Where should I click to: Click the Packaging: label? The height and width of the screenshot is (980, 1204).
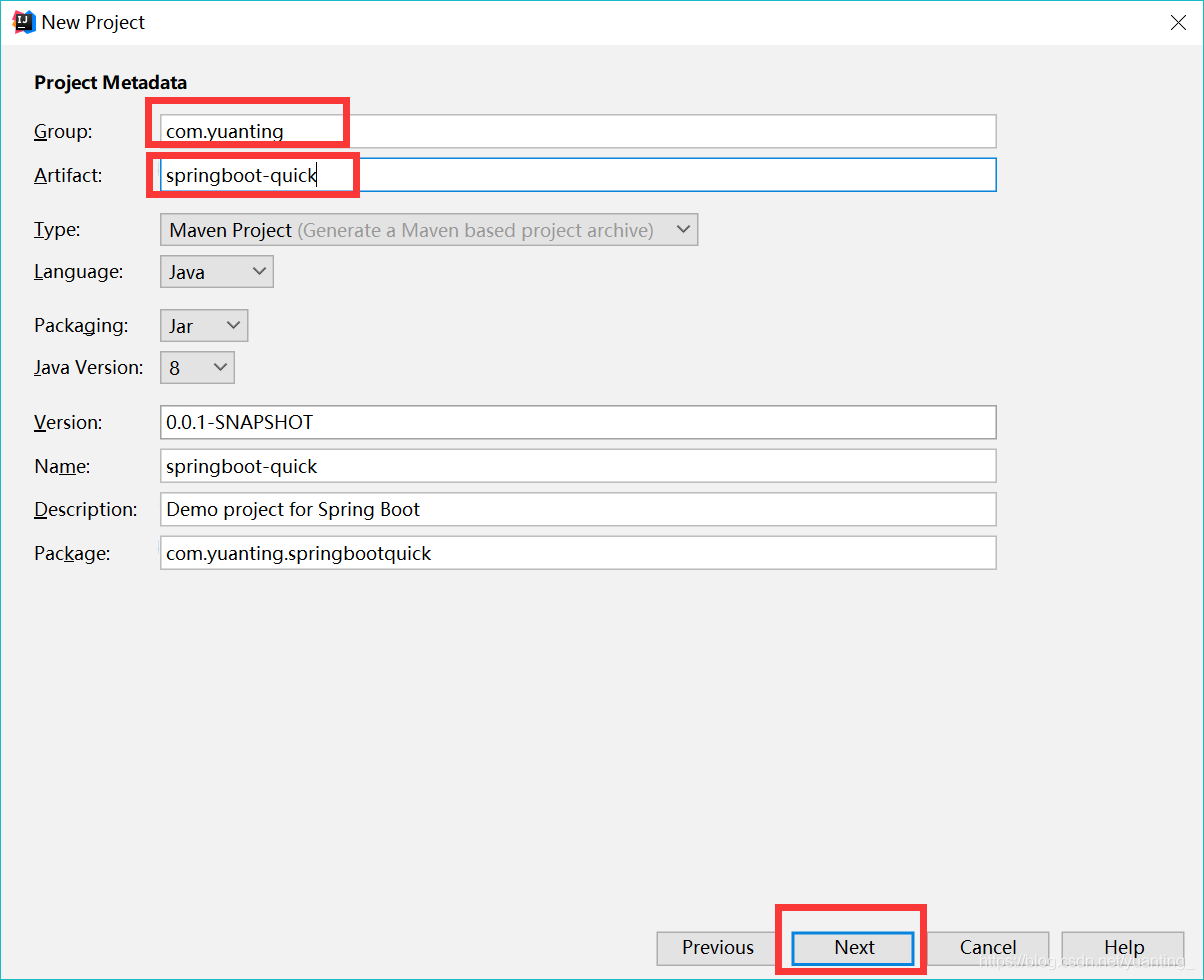click(81, 326)
